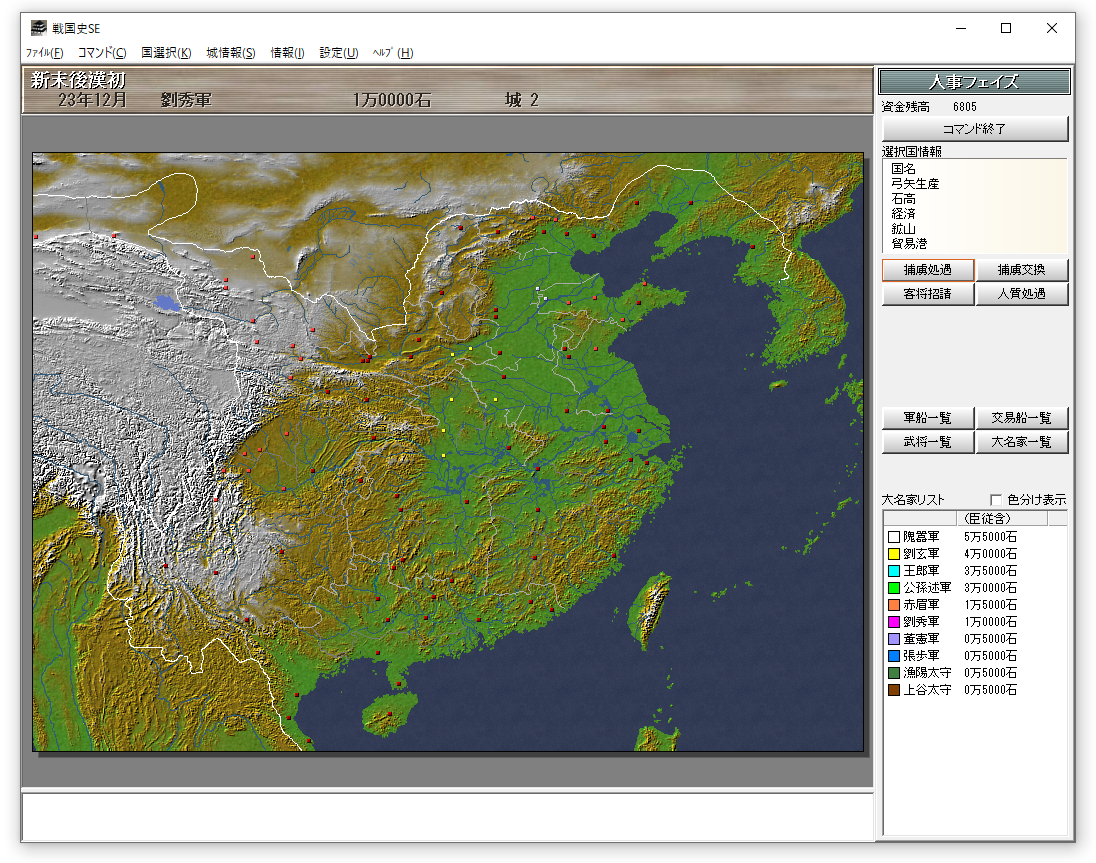Viewport: 1096px width, 863px height.
Task: Expand the 設定(U) menu
Action: pos(339,53)
